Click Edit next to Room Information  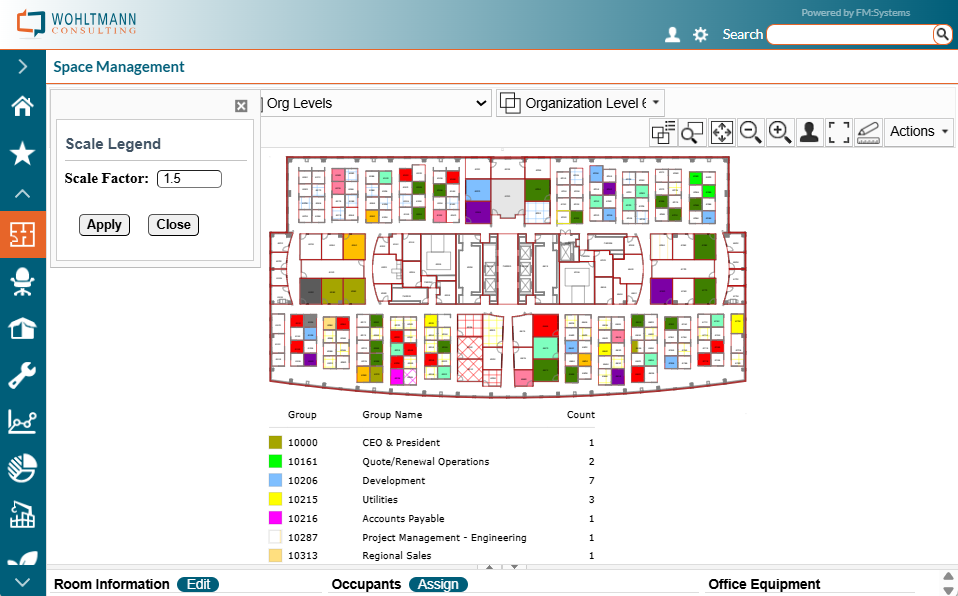tap(198, 585)
